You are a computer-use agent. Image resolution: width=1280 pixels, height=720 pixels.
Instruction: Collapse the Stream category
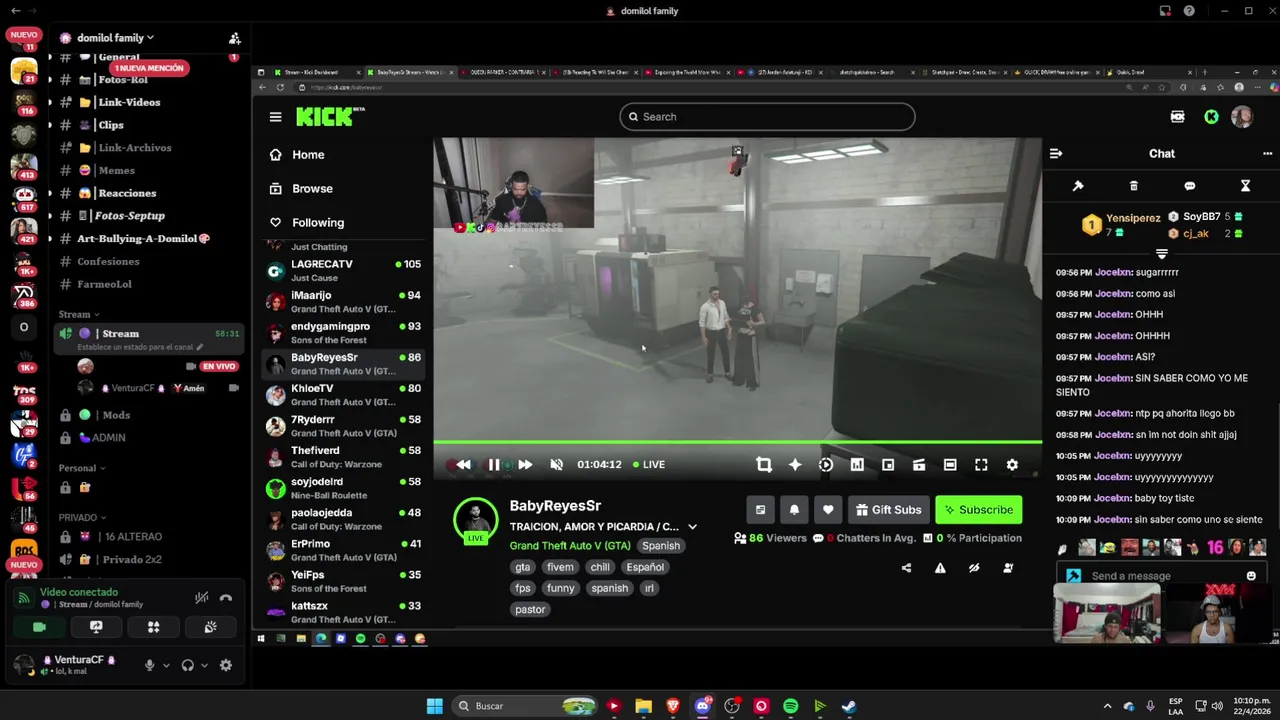[79, 314]
